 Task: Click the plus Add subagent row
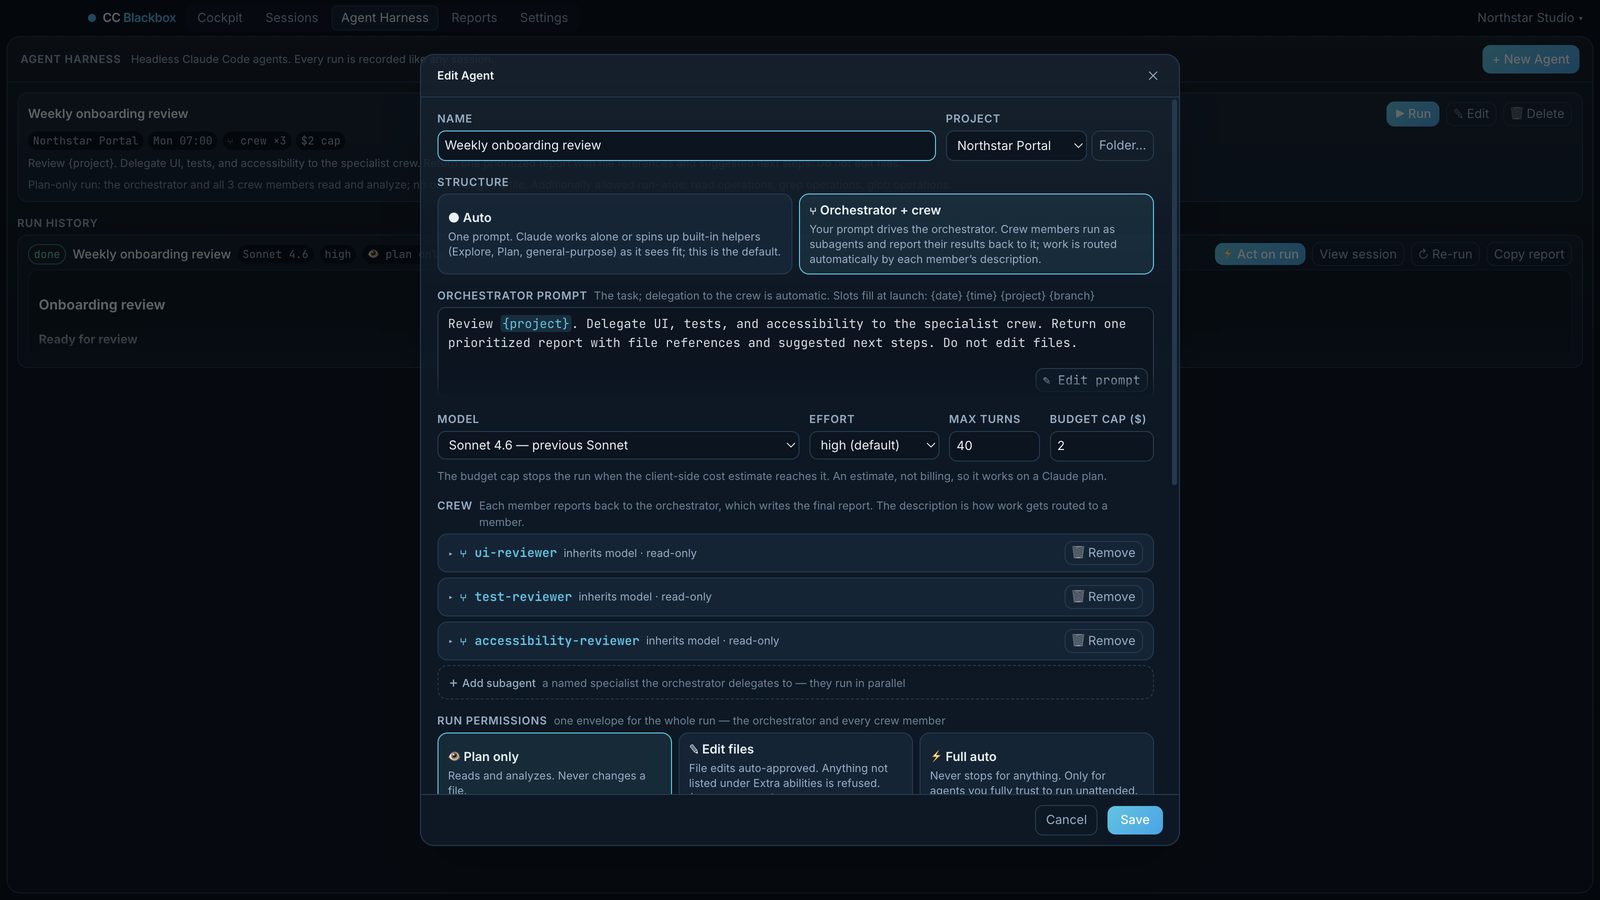point(795,683)
